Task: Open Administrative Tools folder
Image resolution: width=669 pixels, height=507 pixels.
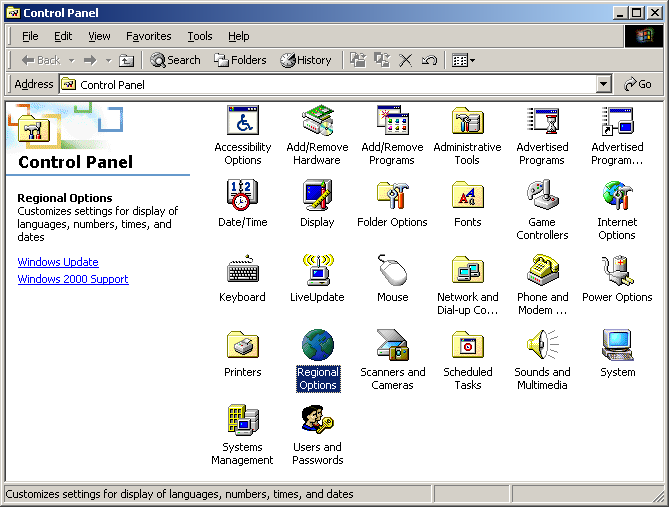Action: pos(468,121)
